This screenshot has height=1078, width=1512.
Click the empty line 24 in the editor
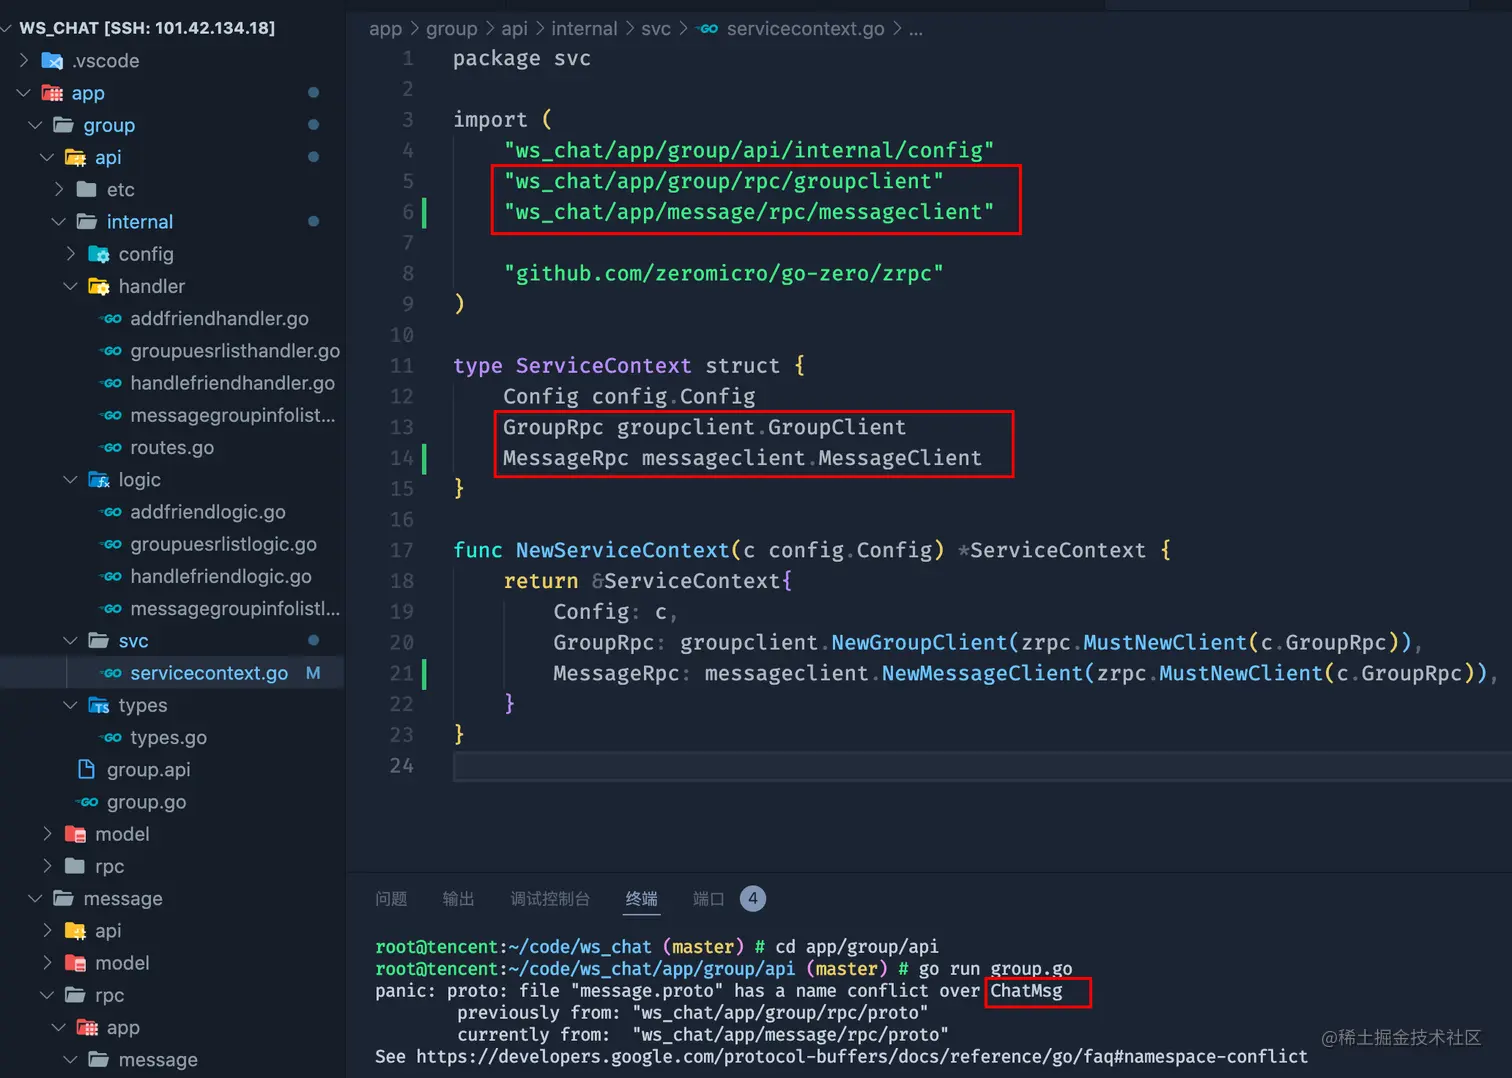(982, 766)
